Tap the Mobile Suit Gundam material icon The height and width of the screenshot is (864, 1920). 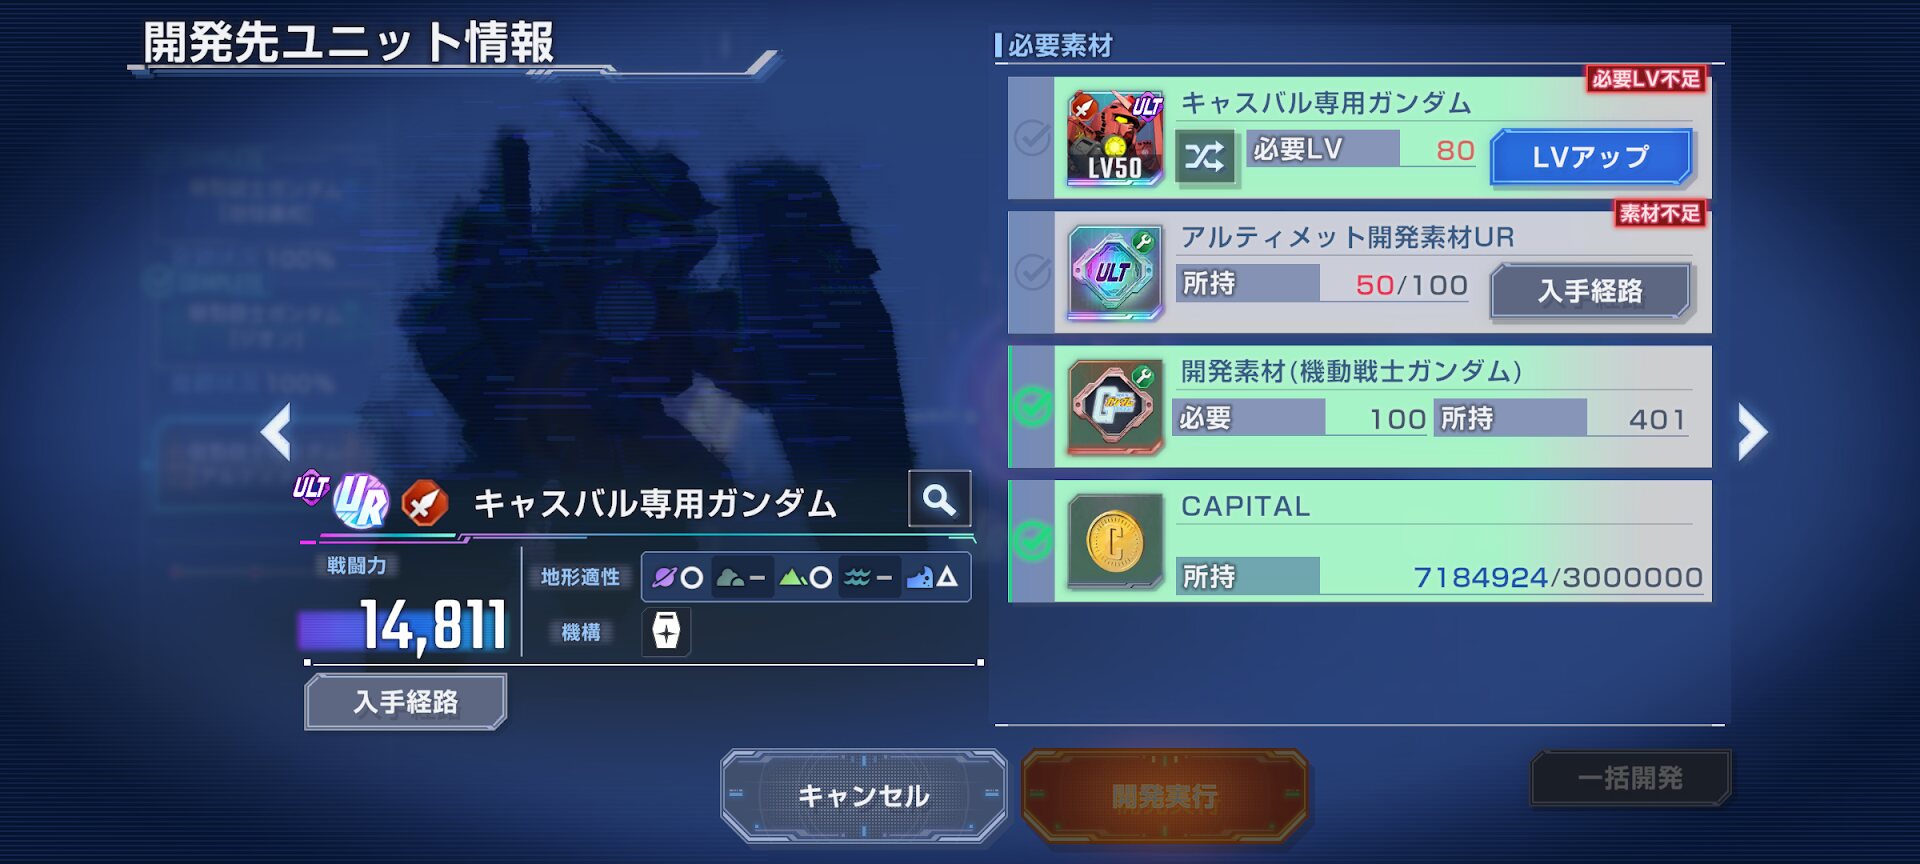tap(1115, 406)
